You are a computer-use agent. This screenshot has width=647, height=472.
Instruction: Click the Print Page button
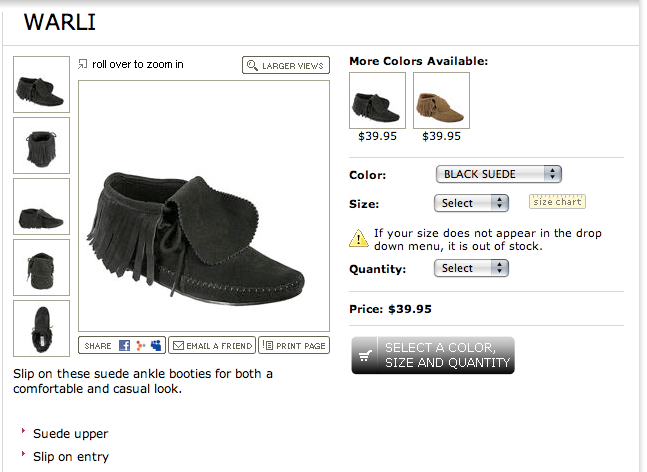(293, 346)
